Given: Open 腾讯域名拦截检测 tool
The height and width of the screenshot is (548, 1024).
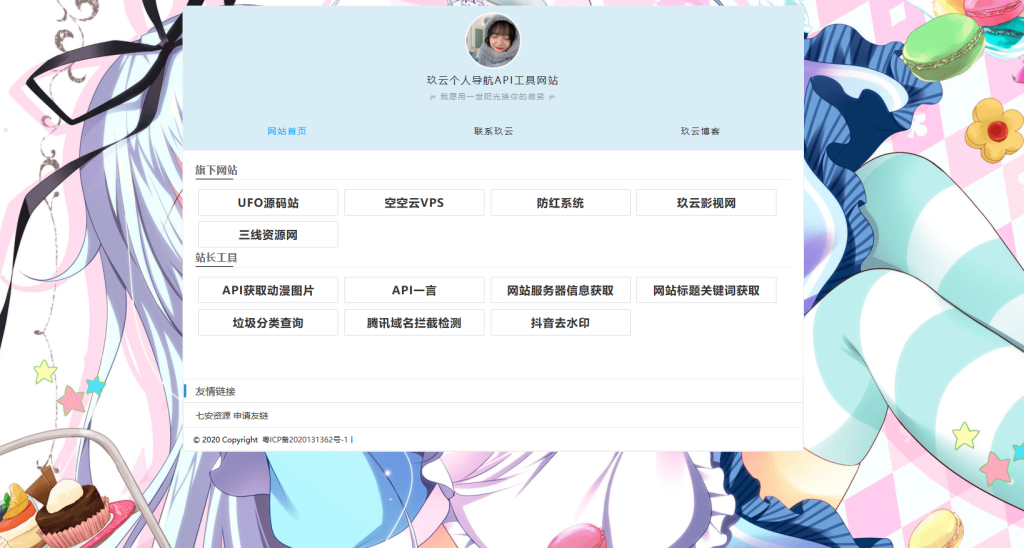Looking at the screenshot, I should pos(414,323).
